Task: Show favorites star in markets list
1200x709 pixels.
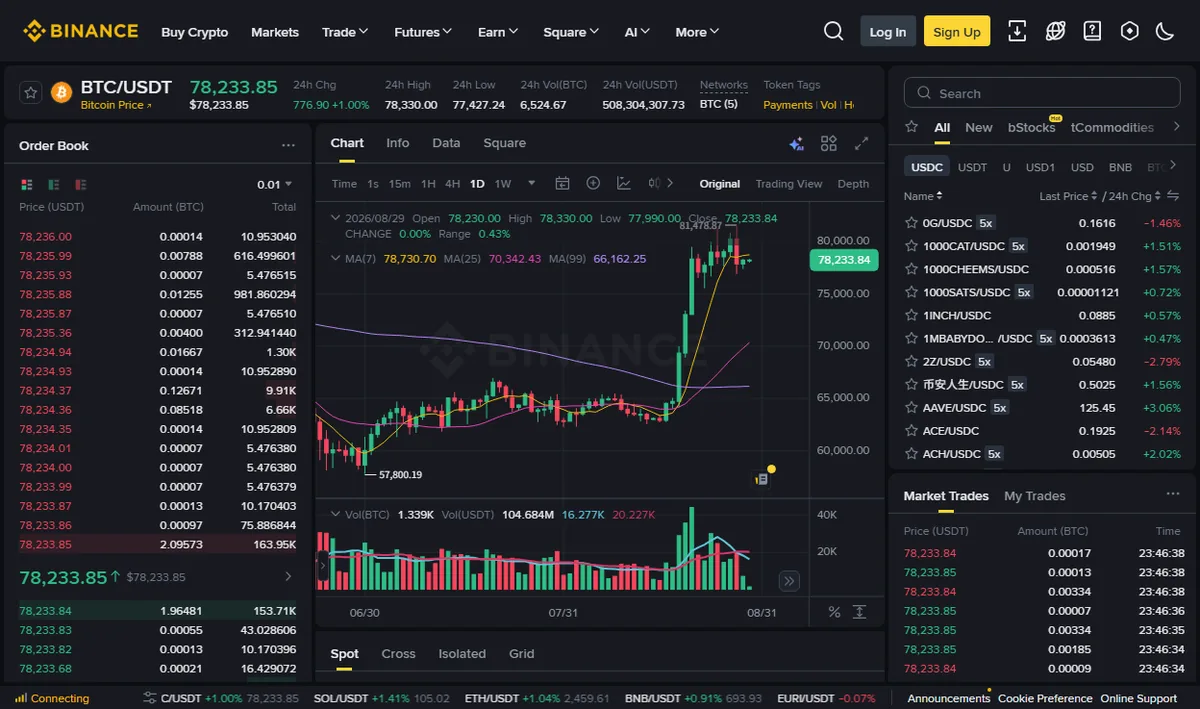Action: [x=911, y=127]
